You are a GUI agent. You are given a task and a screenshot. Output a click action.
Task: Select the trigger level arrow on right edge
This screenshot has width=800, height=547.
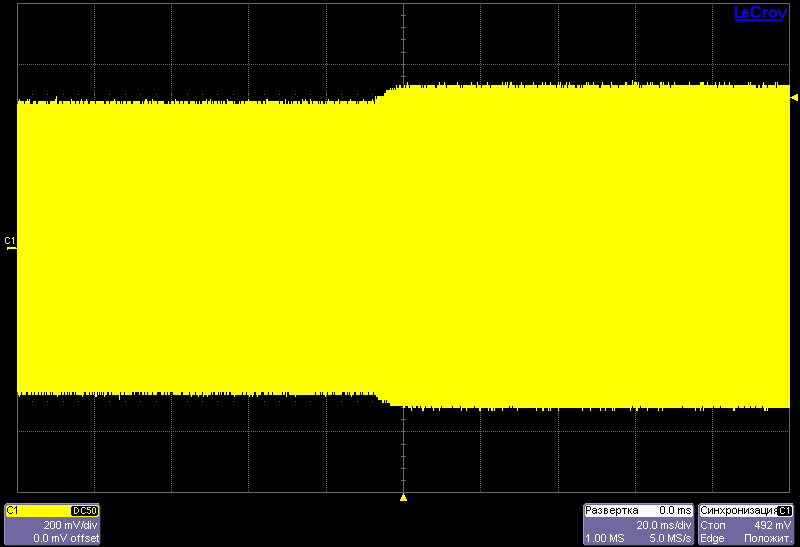click(x=794, y=97)
